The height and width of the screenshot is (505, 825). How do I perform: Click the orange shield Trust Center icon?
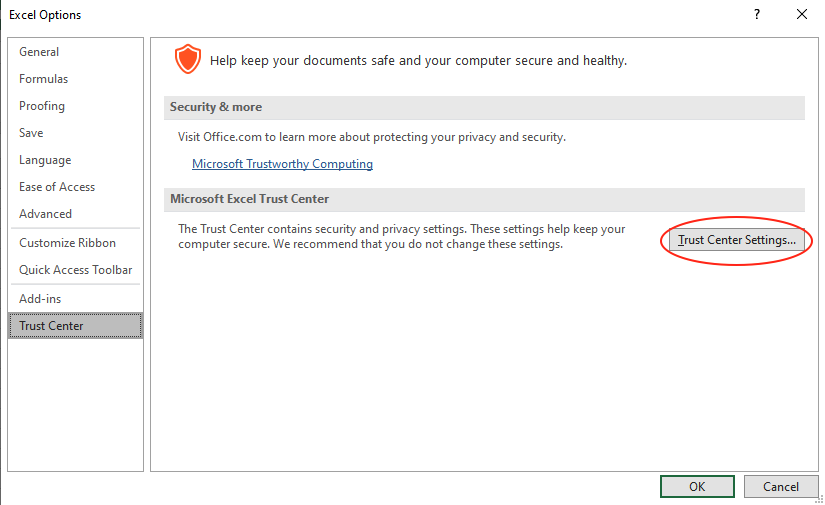187,60
